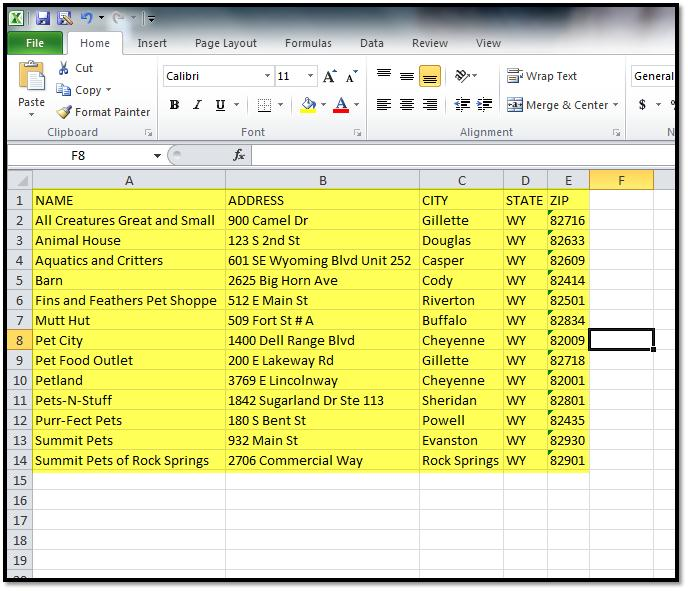Open the Undo history dropdown arrow

101,18
